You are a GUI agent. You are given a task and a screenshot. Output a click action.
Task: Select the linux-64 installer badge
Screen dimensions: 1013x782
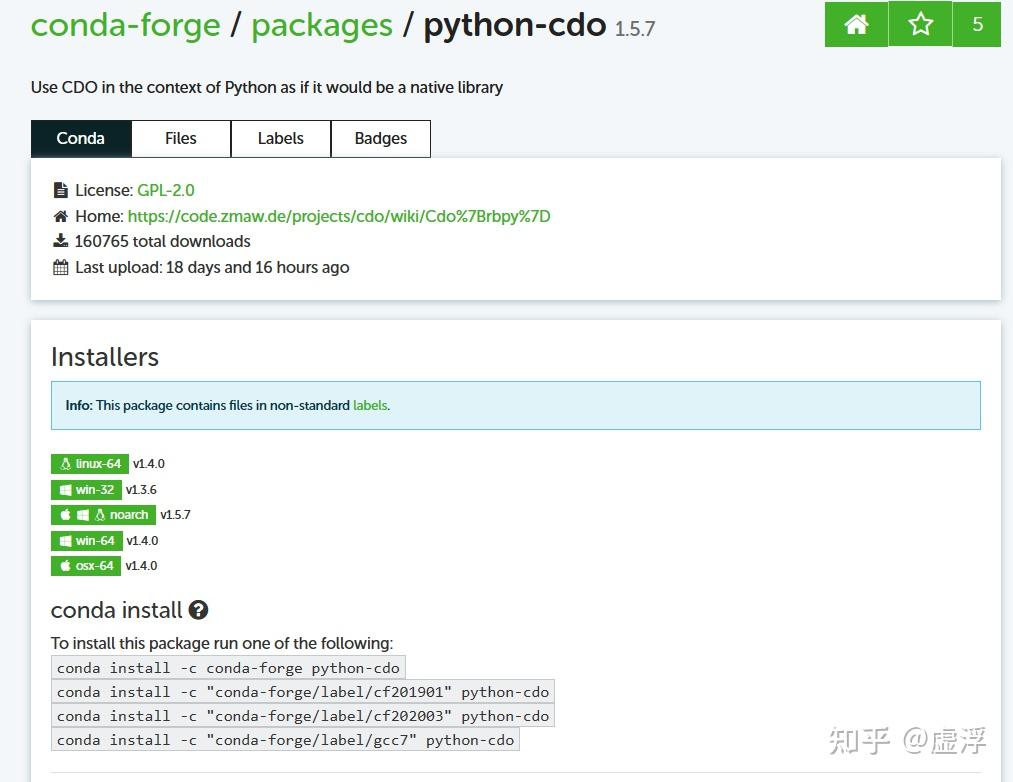89,463
